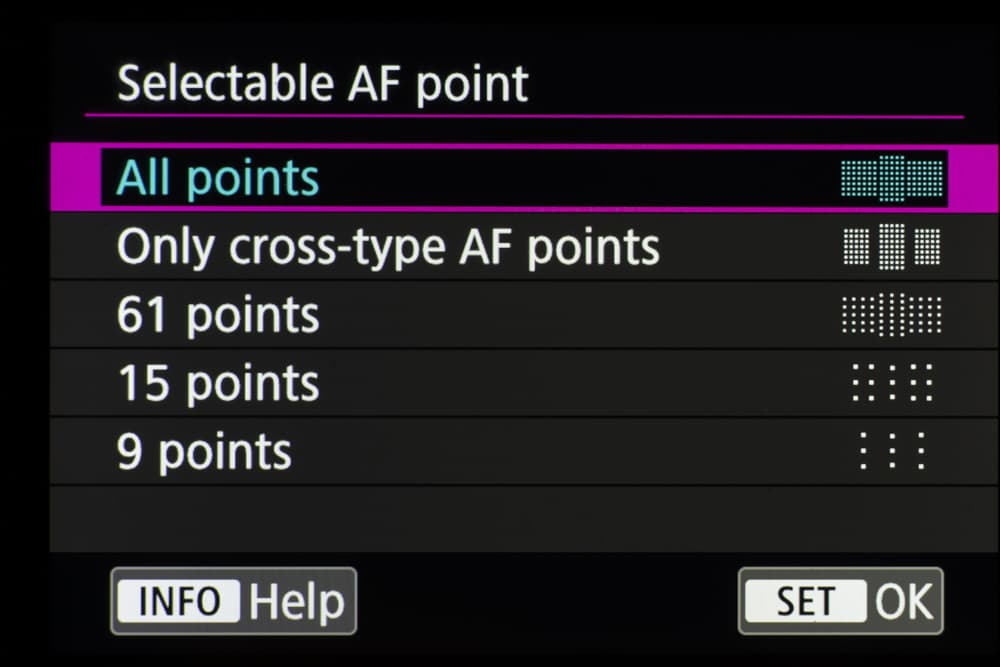
Task: Click the cross-type AF points pattern icon
Action: click(x=892, y=247)
